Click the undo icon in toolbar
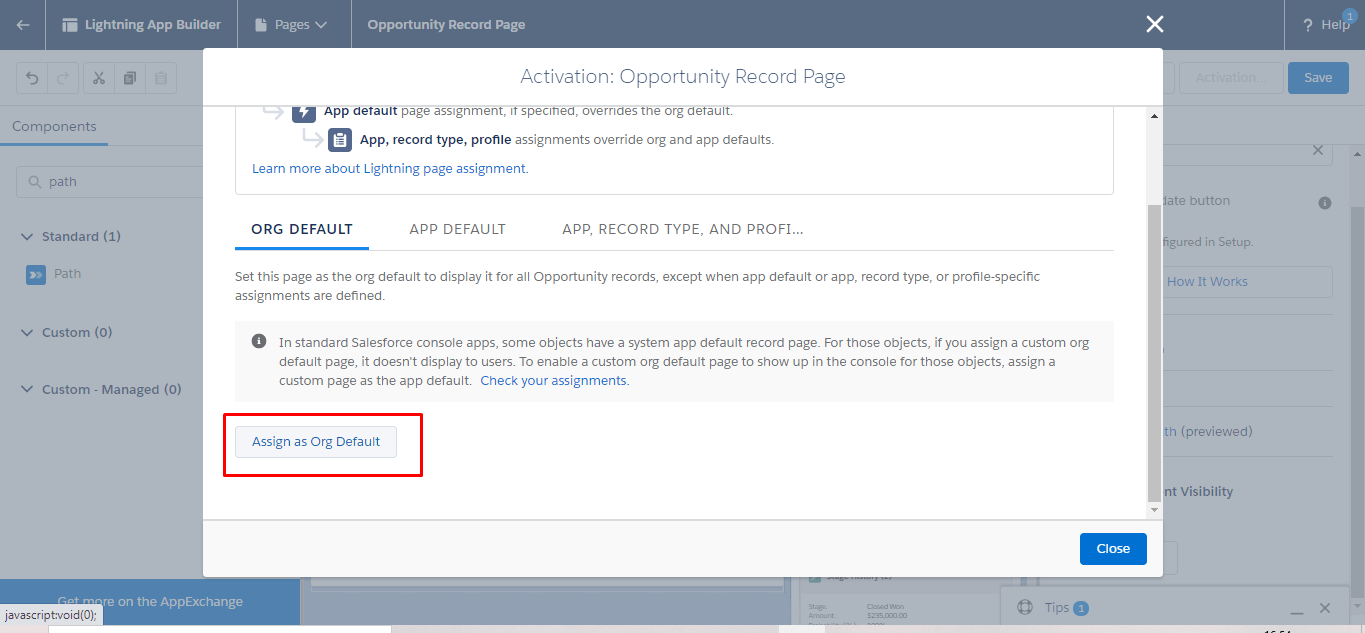Viewport: 1365px width, 633px height. point(32,78)
